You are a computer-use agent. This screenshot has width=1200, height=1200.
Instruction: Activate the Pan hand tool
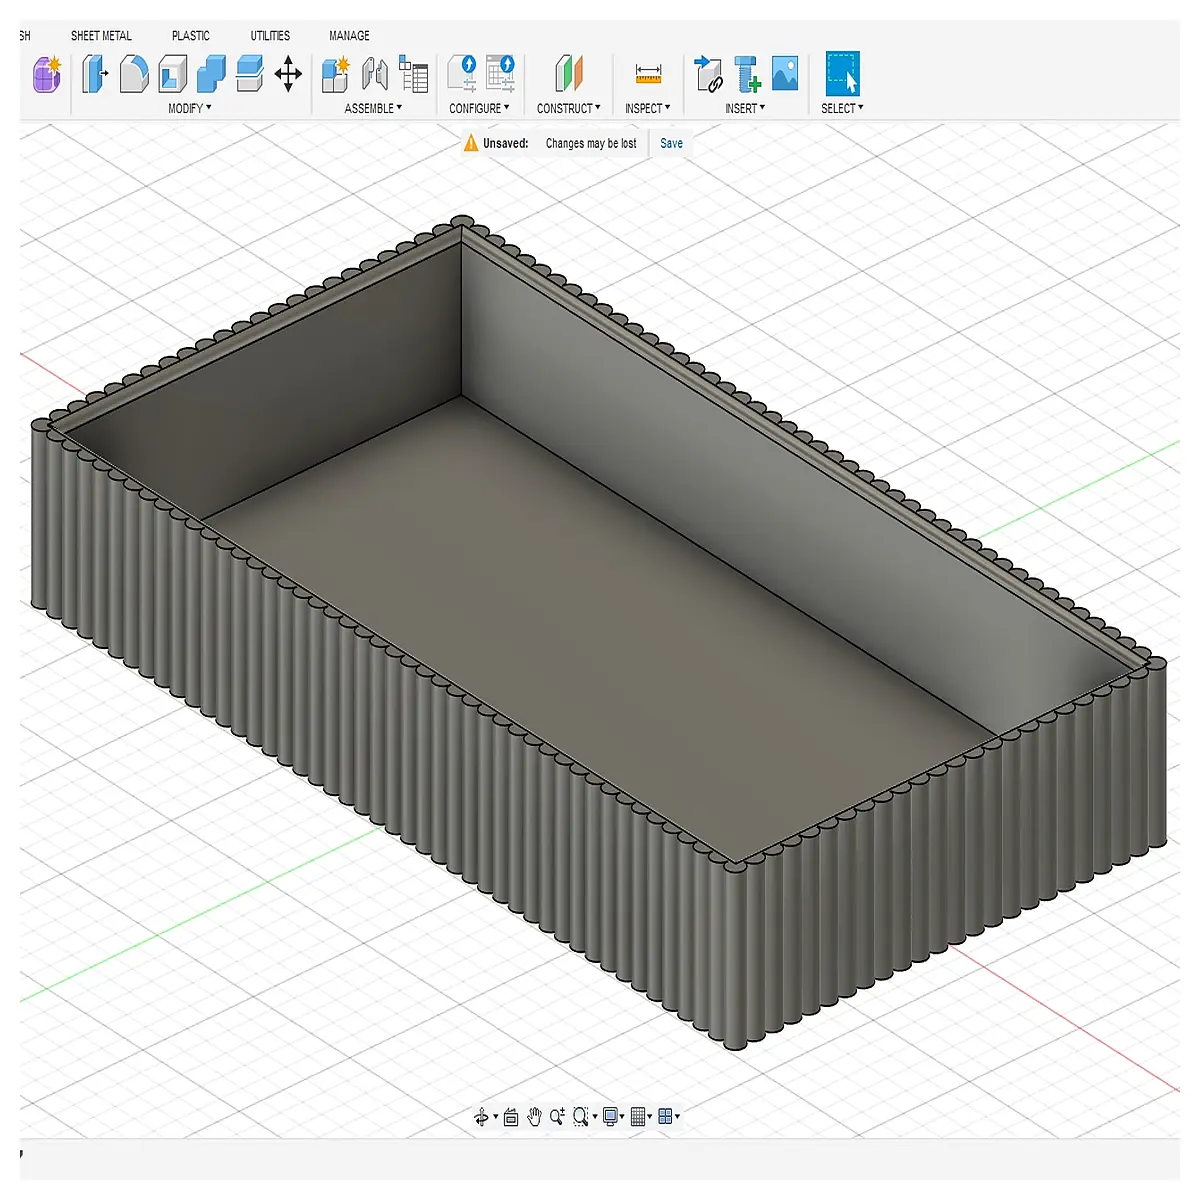point(534,1117)
